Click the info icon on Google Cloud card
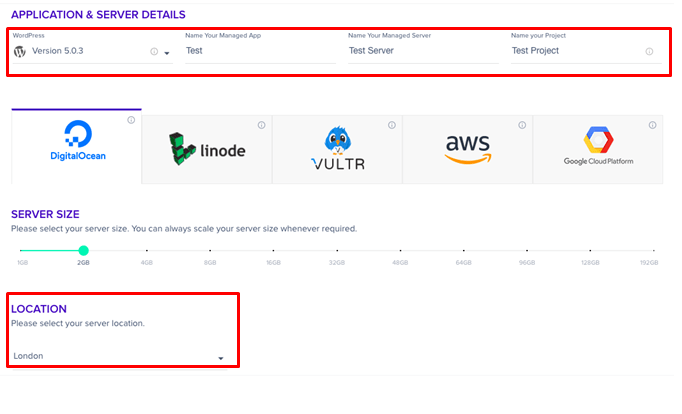The height and width of the screenshot is (414, 682). [652, 125]
